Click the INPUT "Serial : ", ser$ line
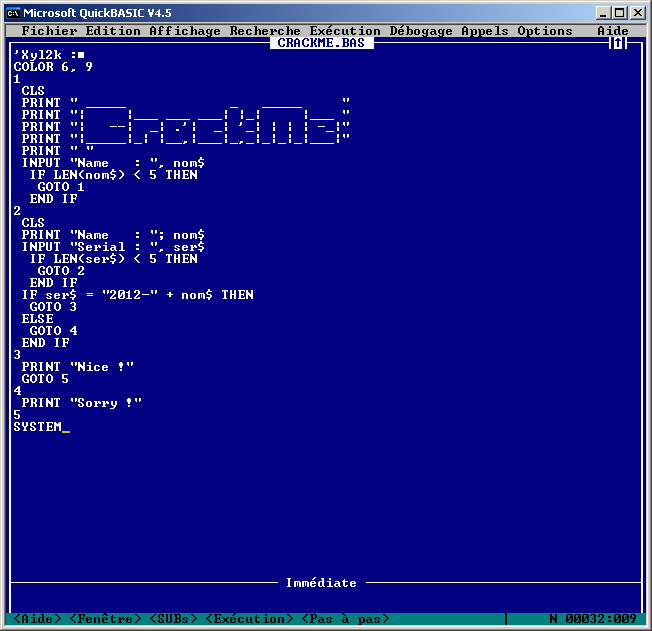The image size is (652, 631). click(x=113, y=247)
